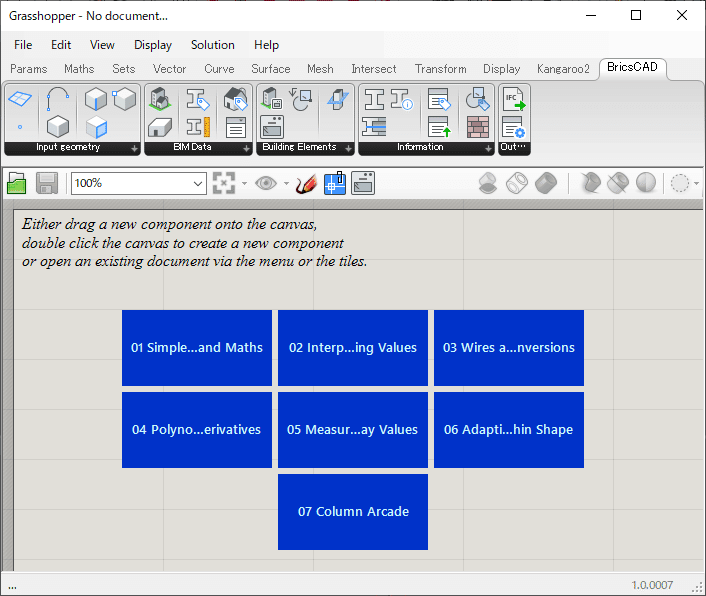Select the cube with highlighted vertex icon
Image resolution: width=706 pixels, height=596 pixels.
pos(124,99)
